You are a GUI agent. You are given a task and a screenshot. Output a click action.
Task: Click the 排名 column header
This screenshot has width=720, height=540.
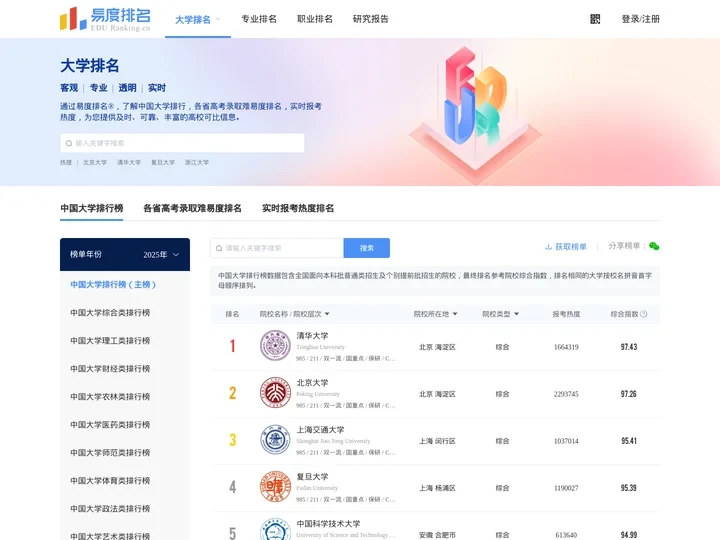[232, 314]
